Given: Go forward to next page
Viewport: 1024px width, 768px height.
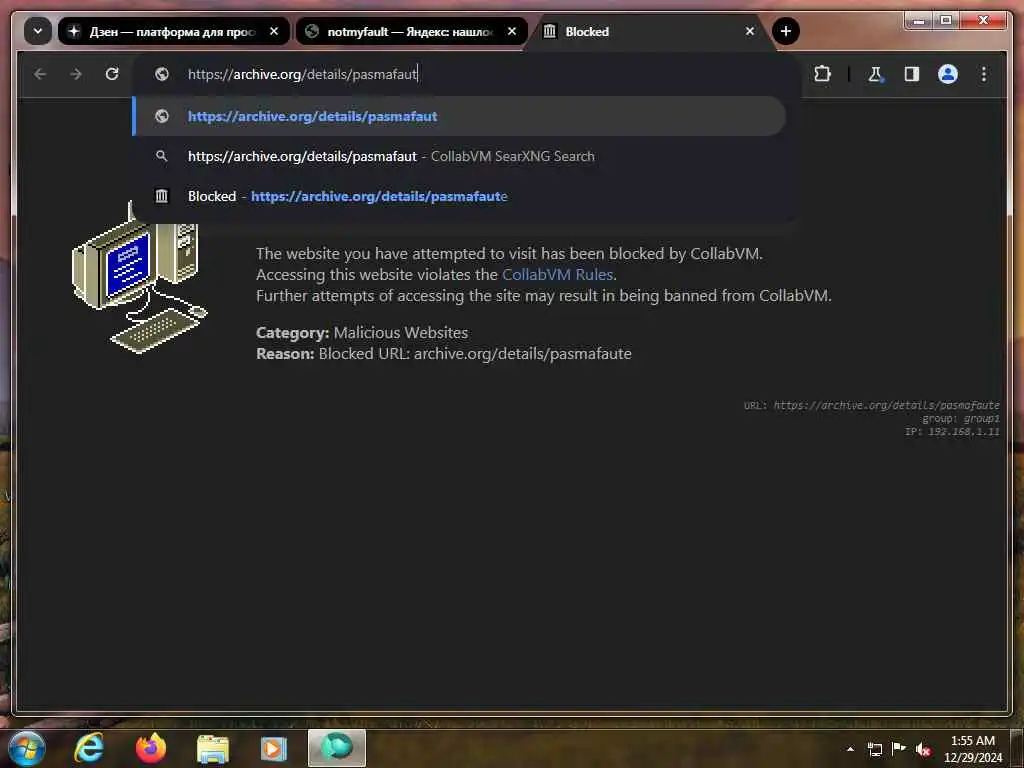Looking at the screenshot, I should 76,74.
